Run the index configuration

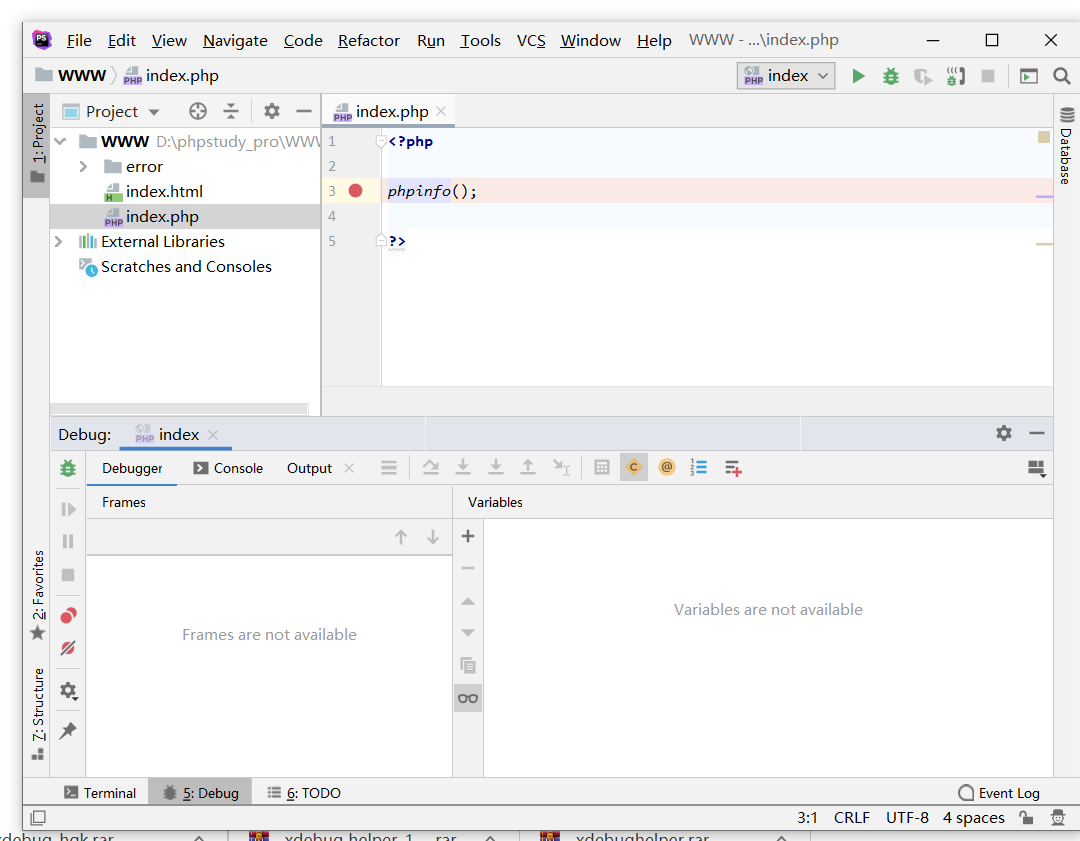tap(858, 76)
